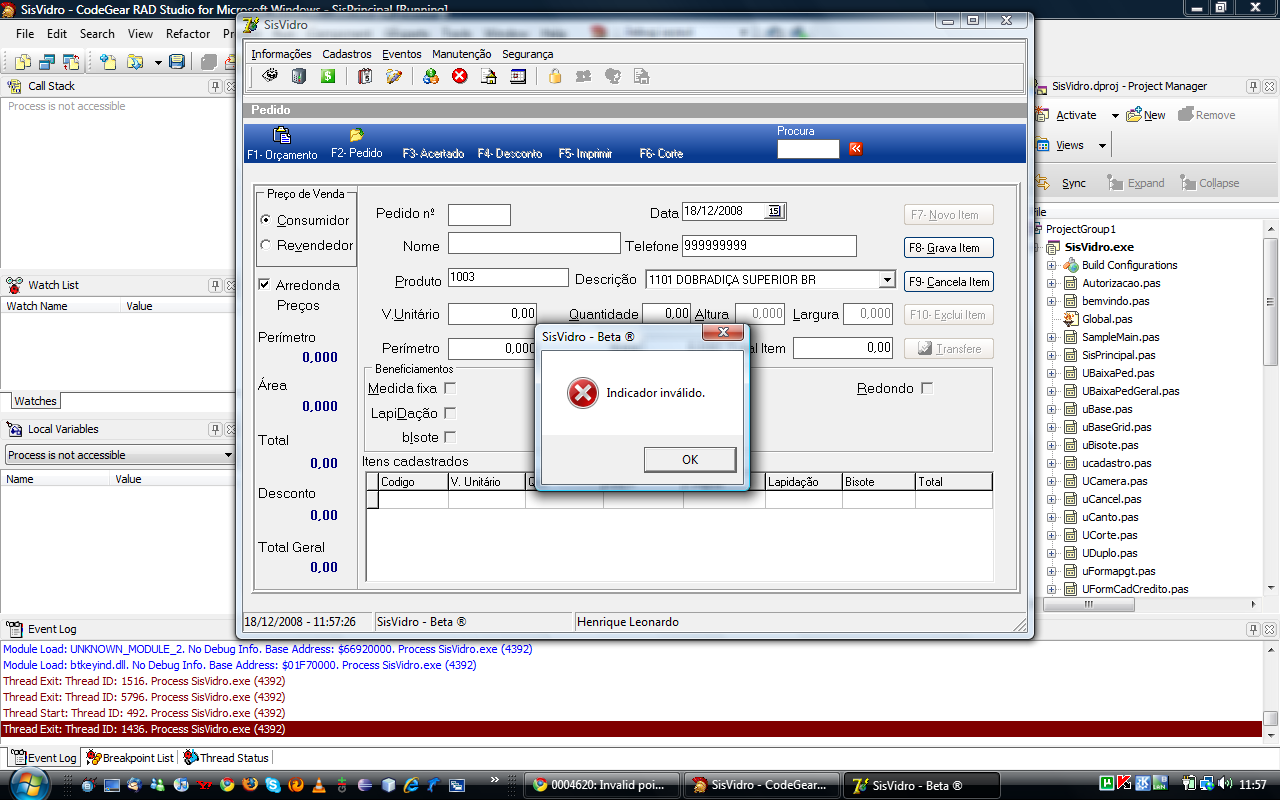Open the Descrição dropdown list
Viewport: 1280px width, 800px height.
click(886, 280)
